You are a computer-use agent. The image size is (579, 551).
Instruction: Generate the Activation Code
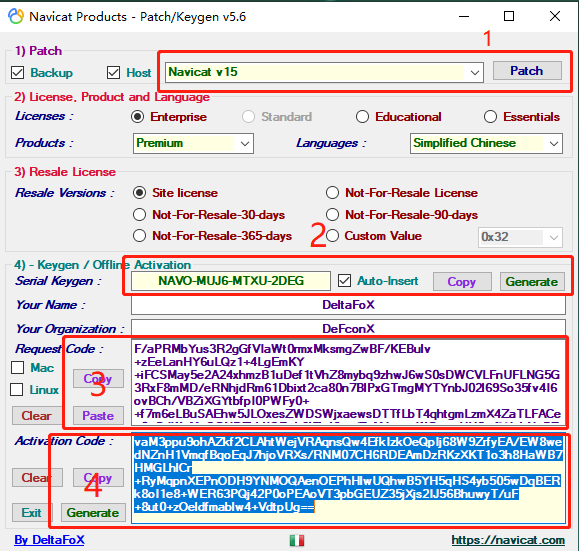click(93, 513)
